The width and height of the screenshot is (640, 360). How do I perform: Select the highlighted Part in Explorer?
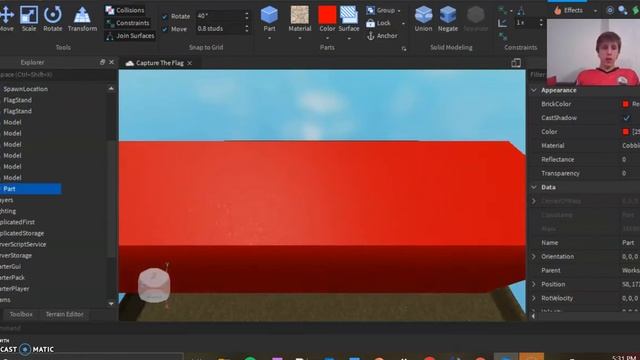(31, 189)
